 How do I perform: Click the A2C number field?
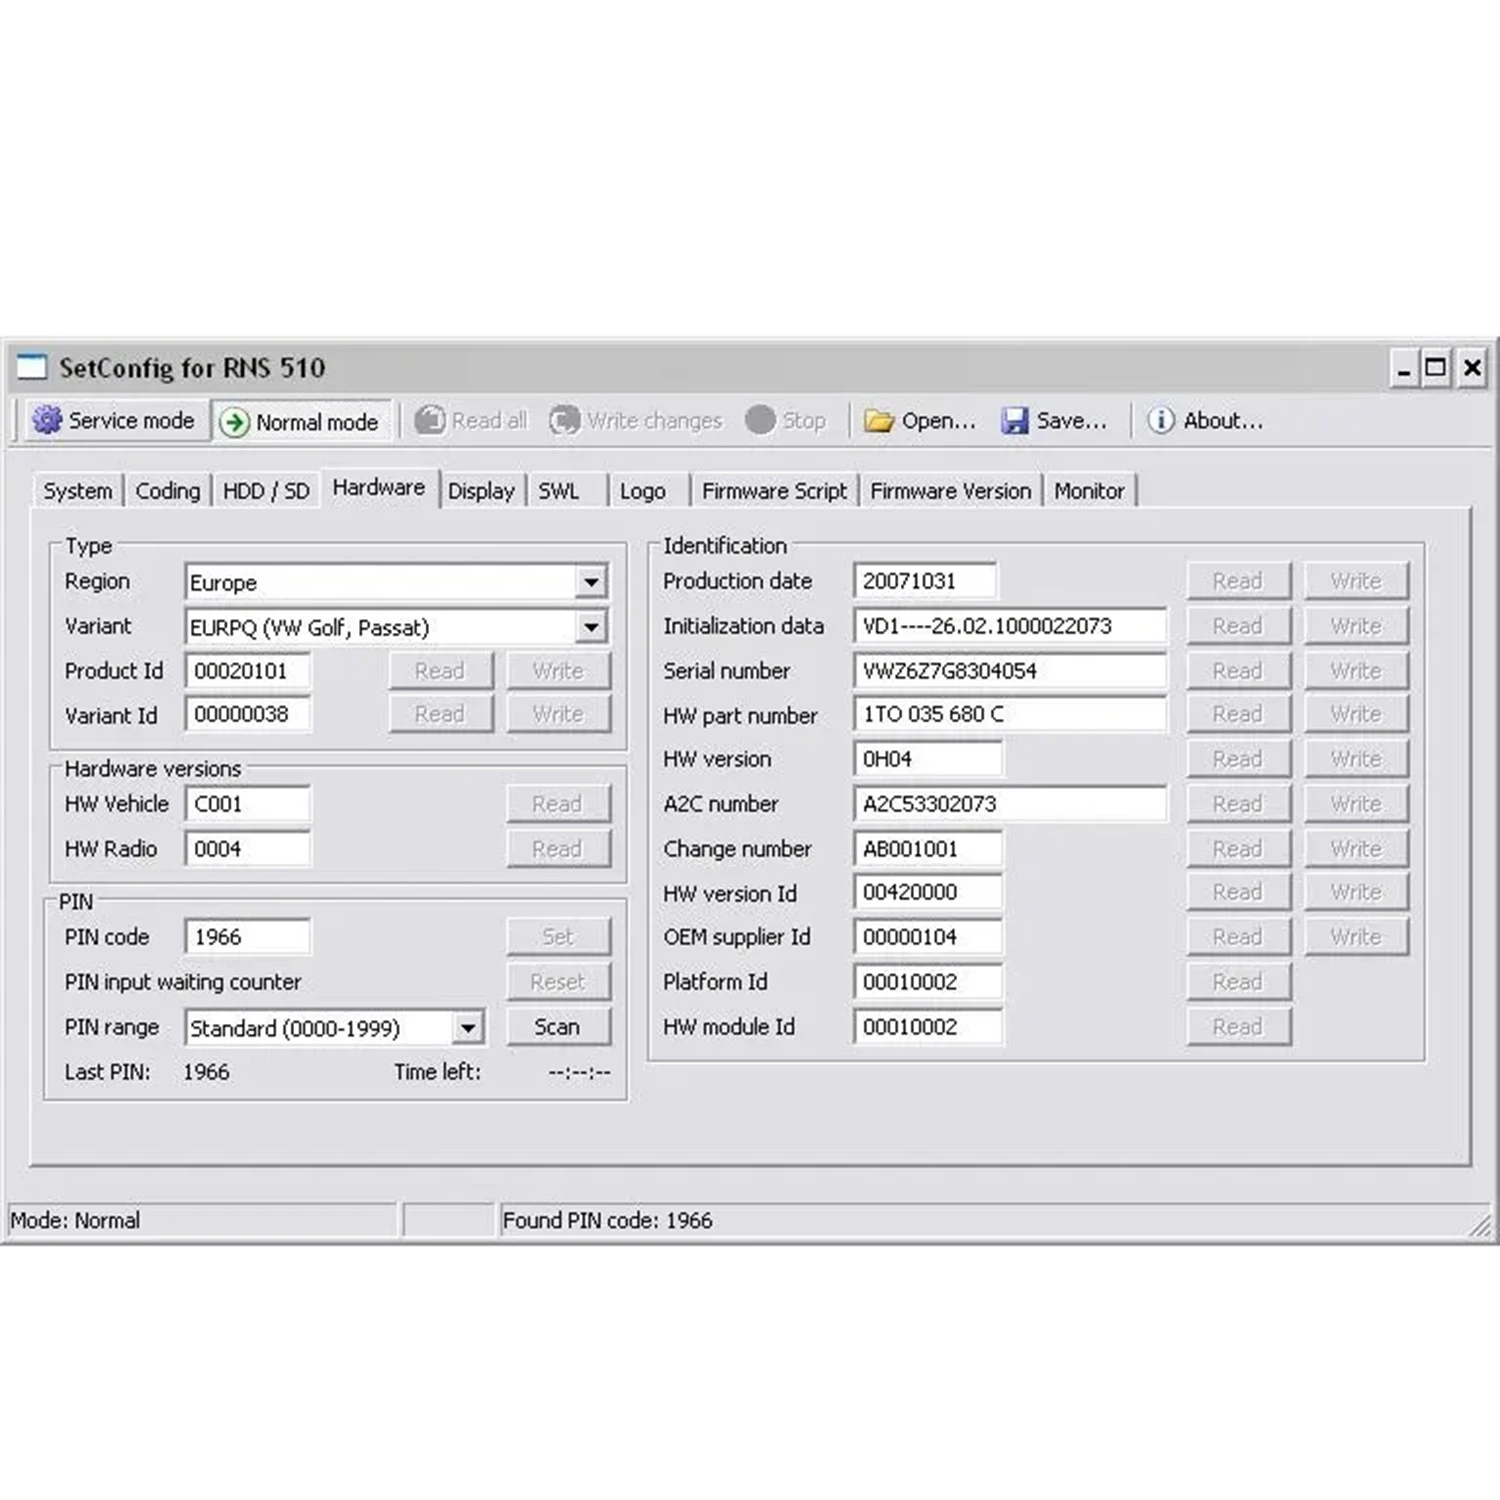[x=1010, y=804]
